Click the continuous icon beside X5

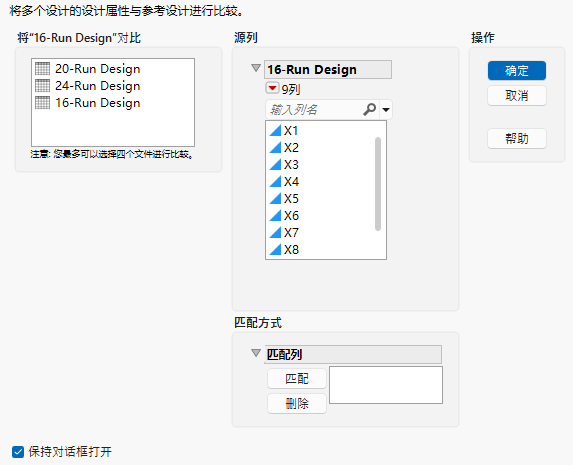[x=275, y=199]
